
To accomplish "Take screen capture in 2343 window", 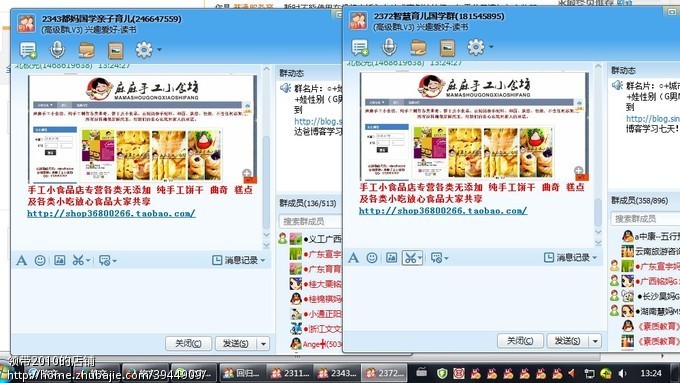I will pyautogui.click(x=78, y=260).
